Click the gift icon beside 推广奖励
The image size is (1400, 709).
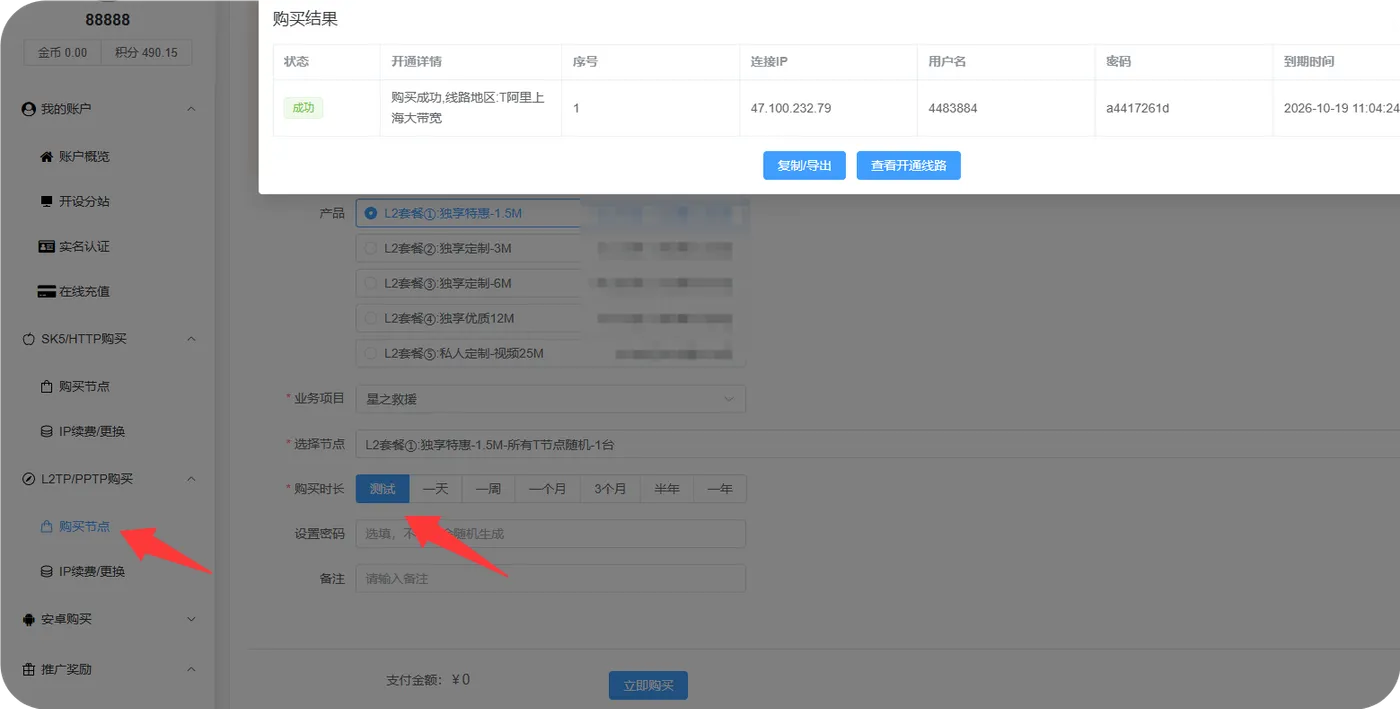[x=28, y=669]
